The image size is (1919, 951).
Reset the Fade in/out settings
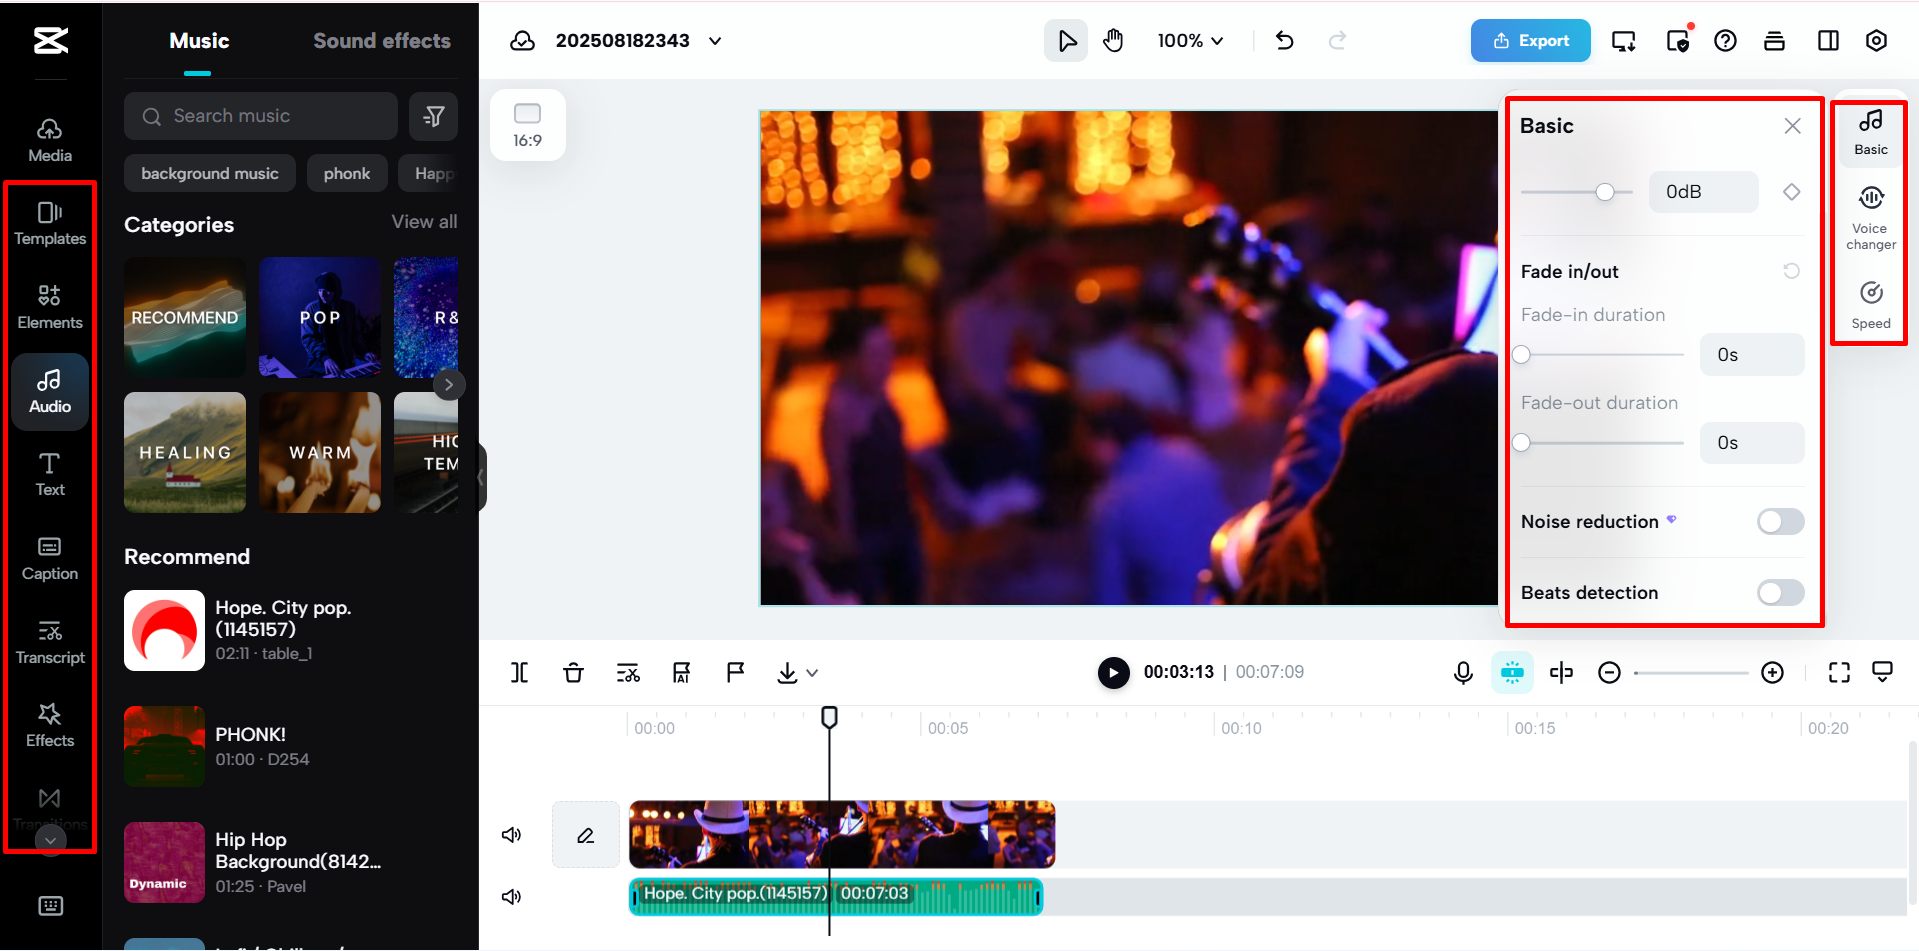click(x=1791, y=271)
